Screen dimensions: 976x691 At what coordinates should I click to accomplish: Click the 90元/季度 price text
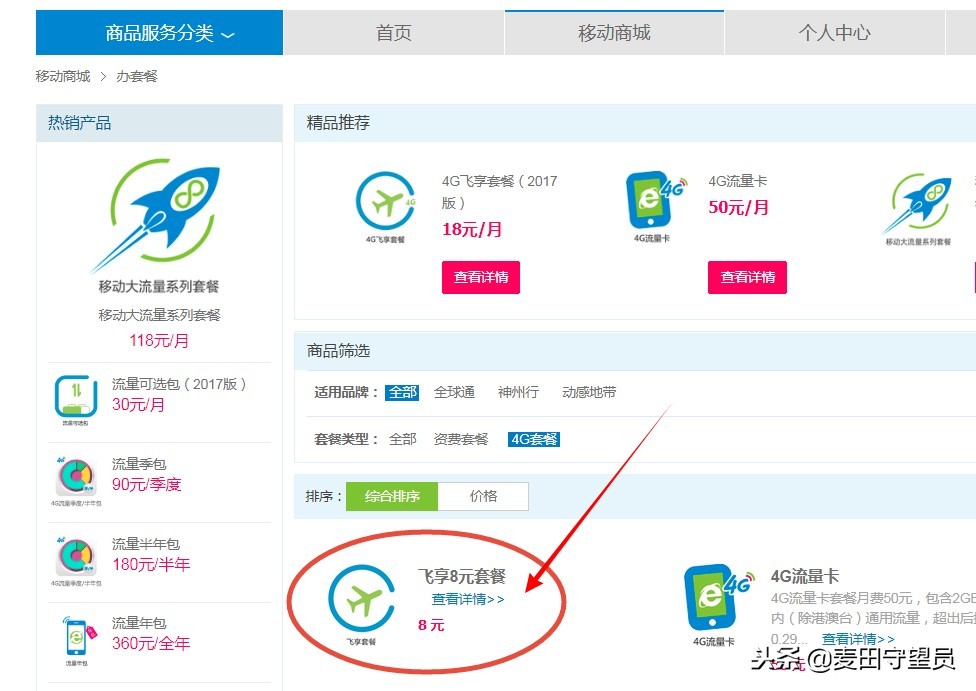pyautogui.click(x=146, y=484)
